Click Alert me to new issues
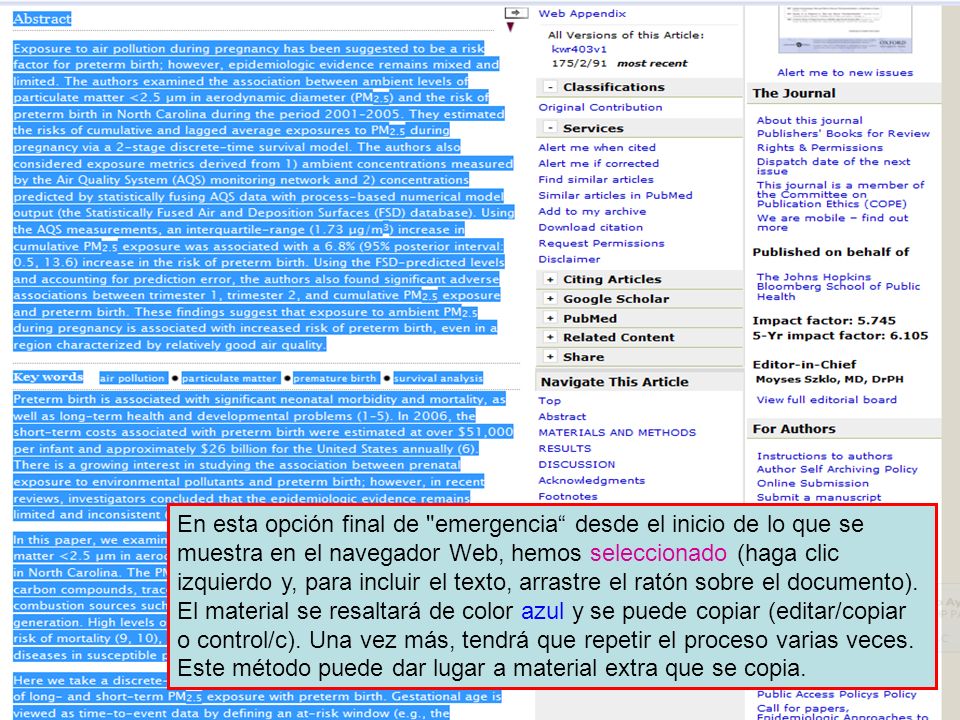960x720 pixels. [845, 72]
